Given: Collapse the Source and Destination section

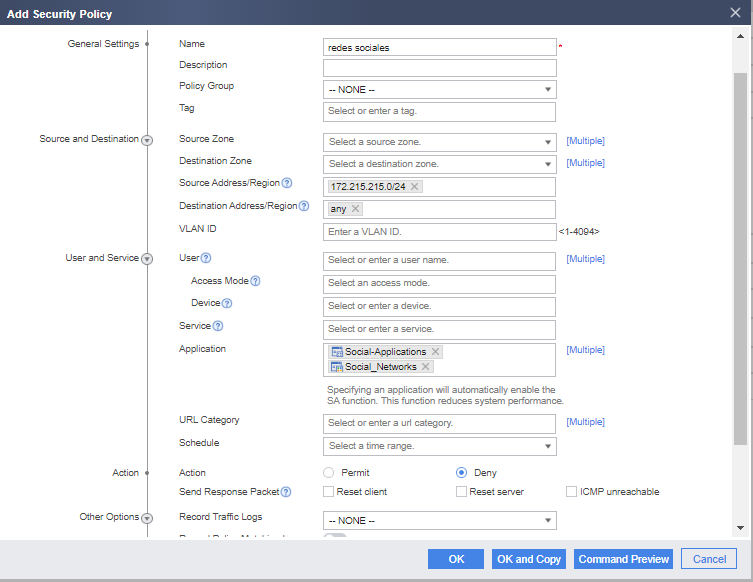Looking at the screenshot, I should pos(147,140).
